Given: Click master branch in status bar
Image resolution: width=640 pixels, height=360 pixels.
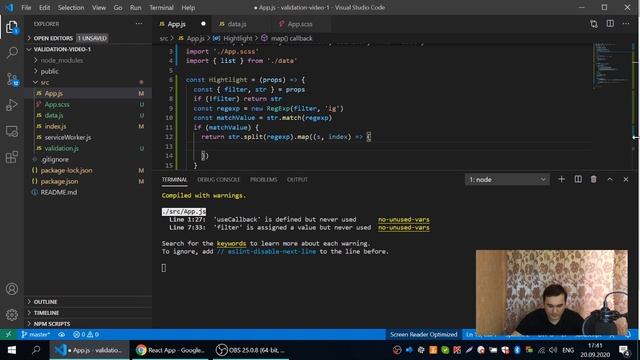Looking at the screenshot, I should [x=36, y=334].
